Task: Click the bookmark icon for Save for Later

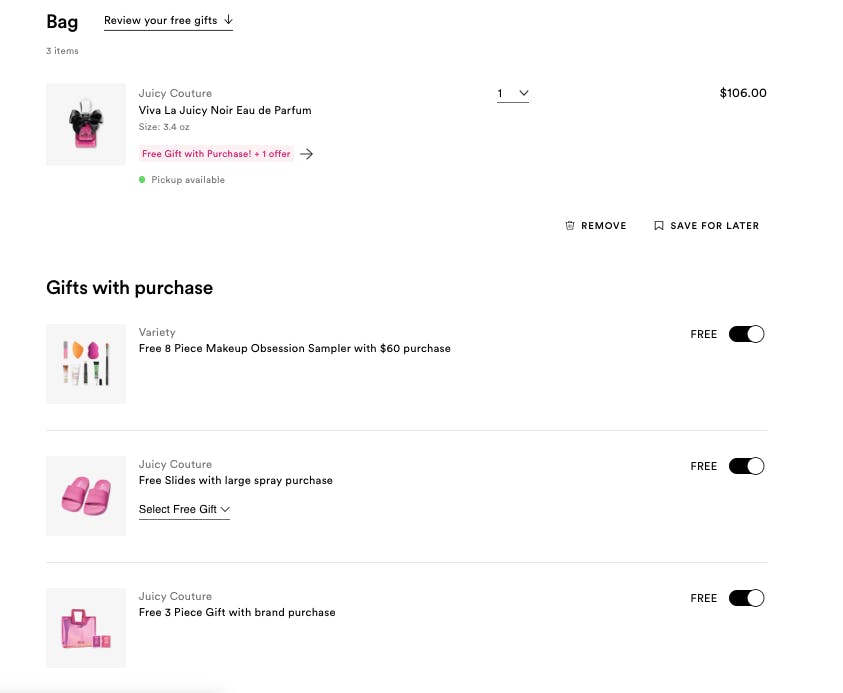Action: (x=658, y=226)
